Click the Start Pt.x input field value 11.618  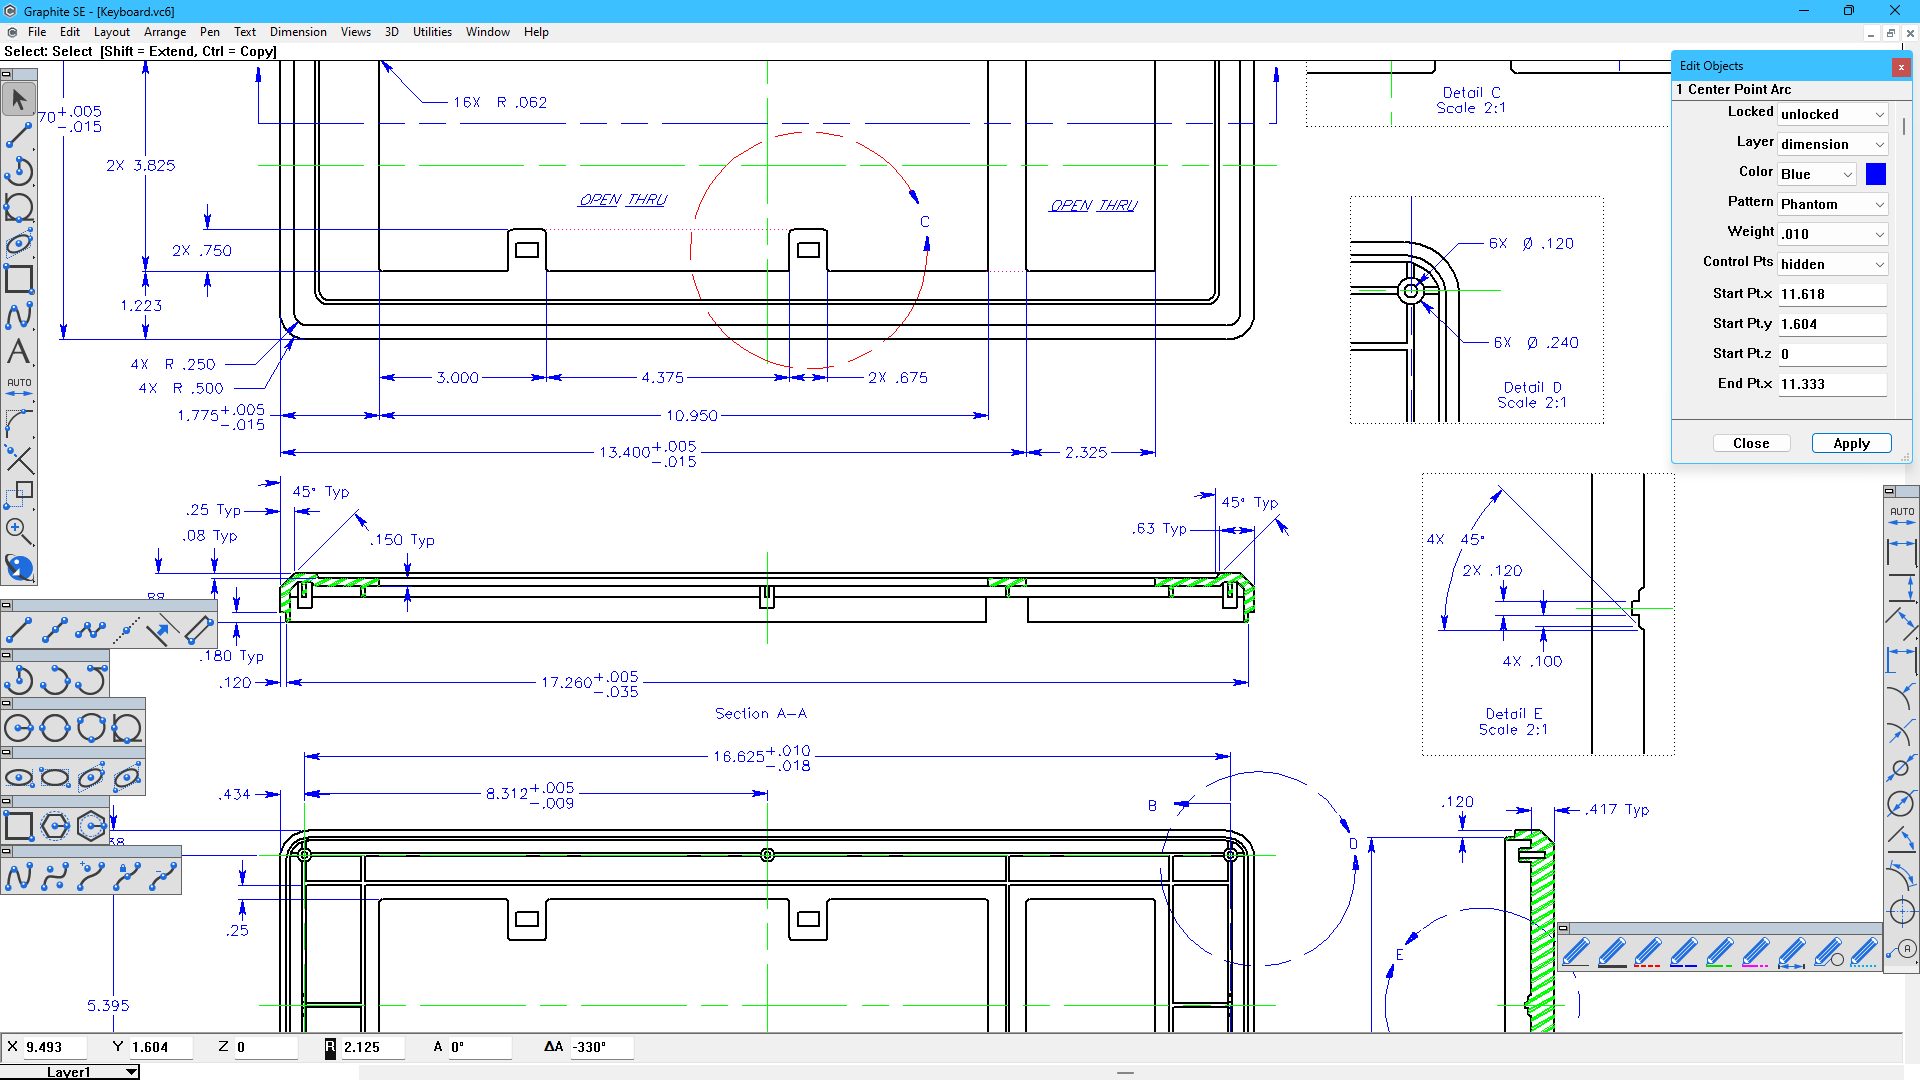pyautogui.click(x=1833, y=293)
